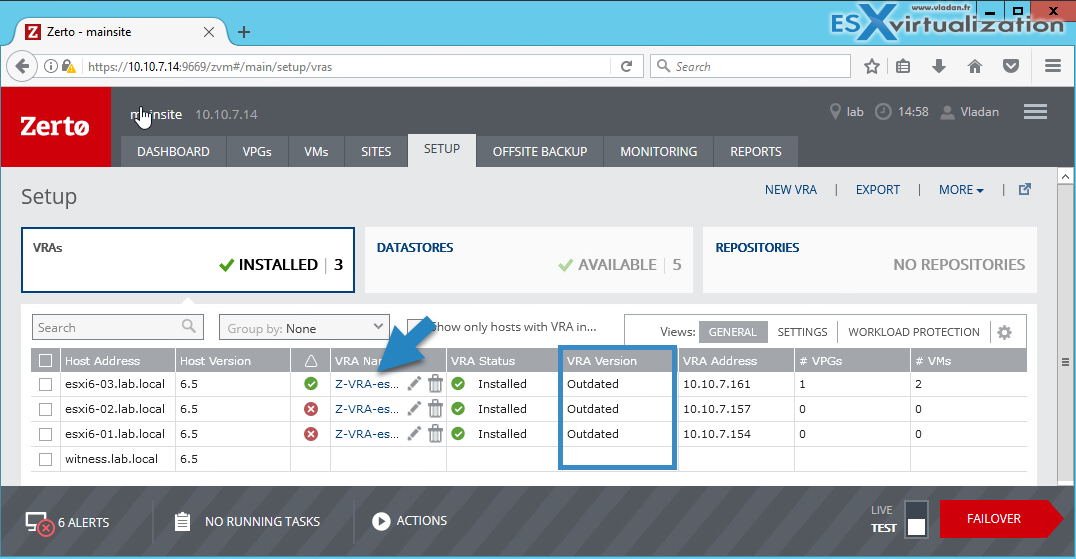Click the EXPORT link
This screenshot has height=559, width=1076.
click(x=878, y=190)
